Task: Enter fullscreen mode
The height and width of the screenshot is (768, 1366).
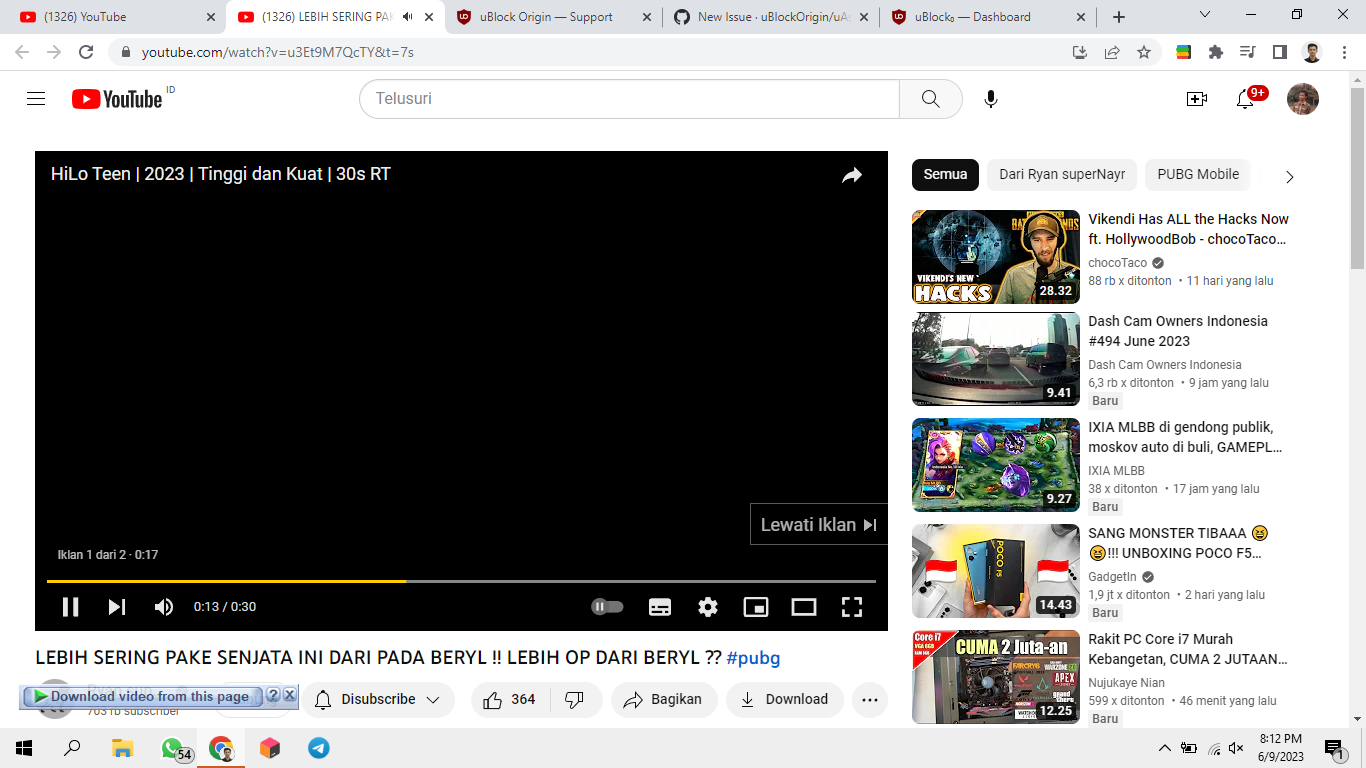Action: point(851,606)
